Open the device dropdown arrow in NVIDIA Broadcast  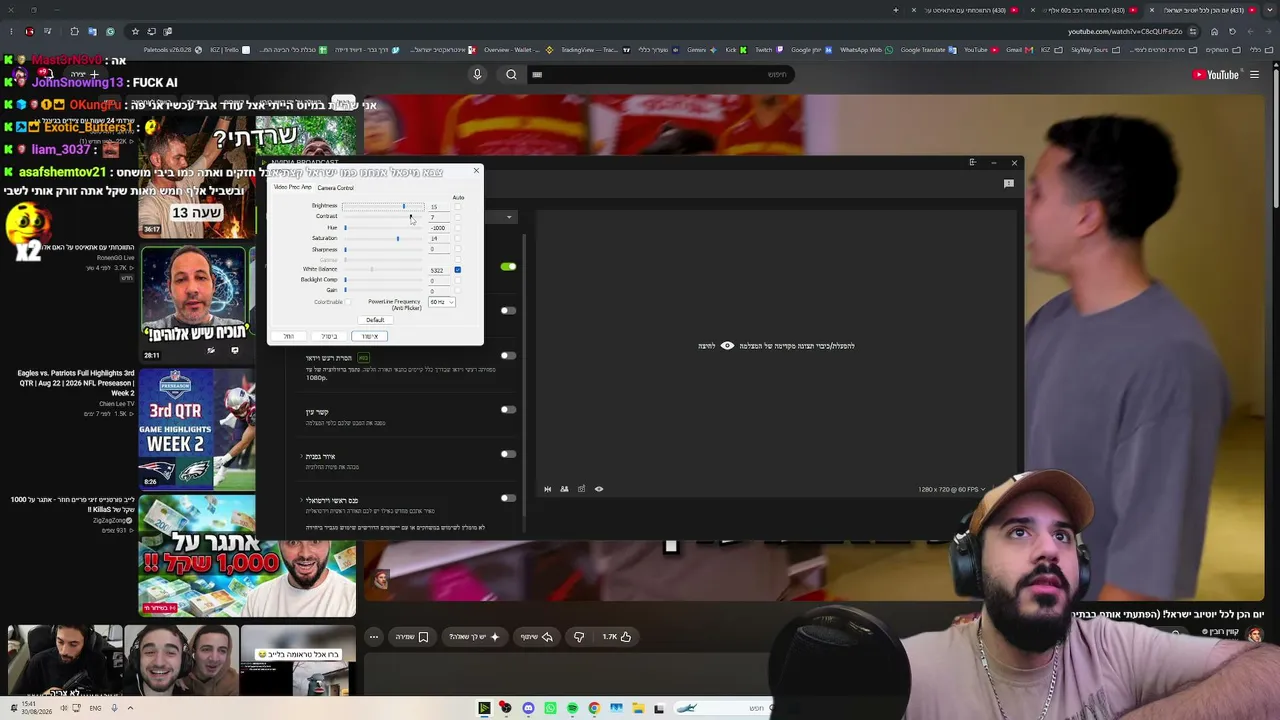coord(509,217)
